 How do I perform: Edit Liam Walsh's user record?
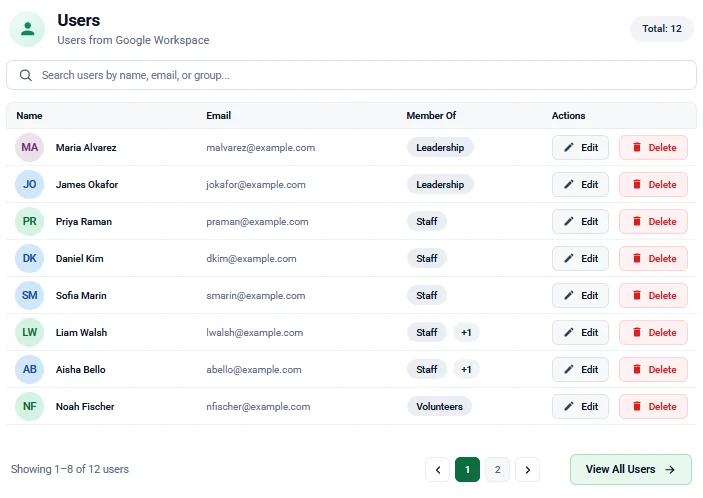point(580,333)
